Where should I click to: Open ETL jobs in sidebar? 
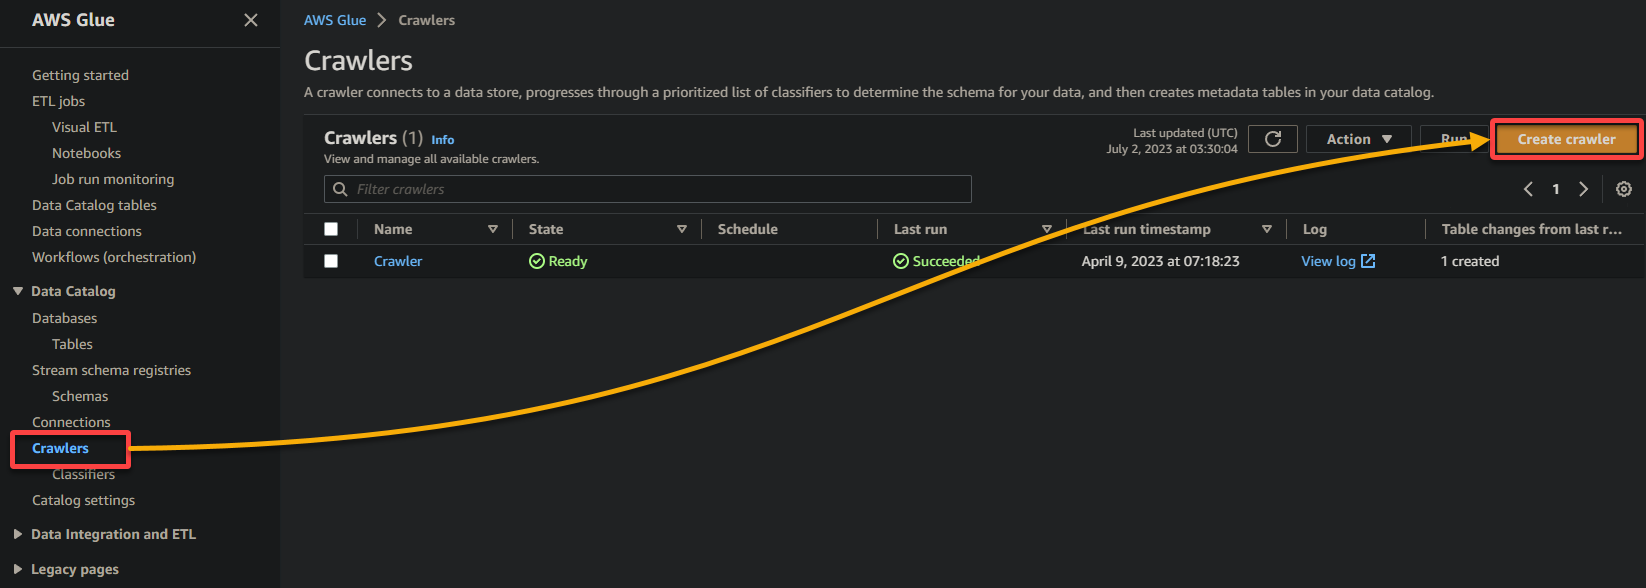(x=58, y=101)
